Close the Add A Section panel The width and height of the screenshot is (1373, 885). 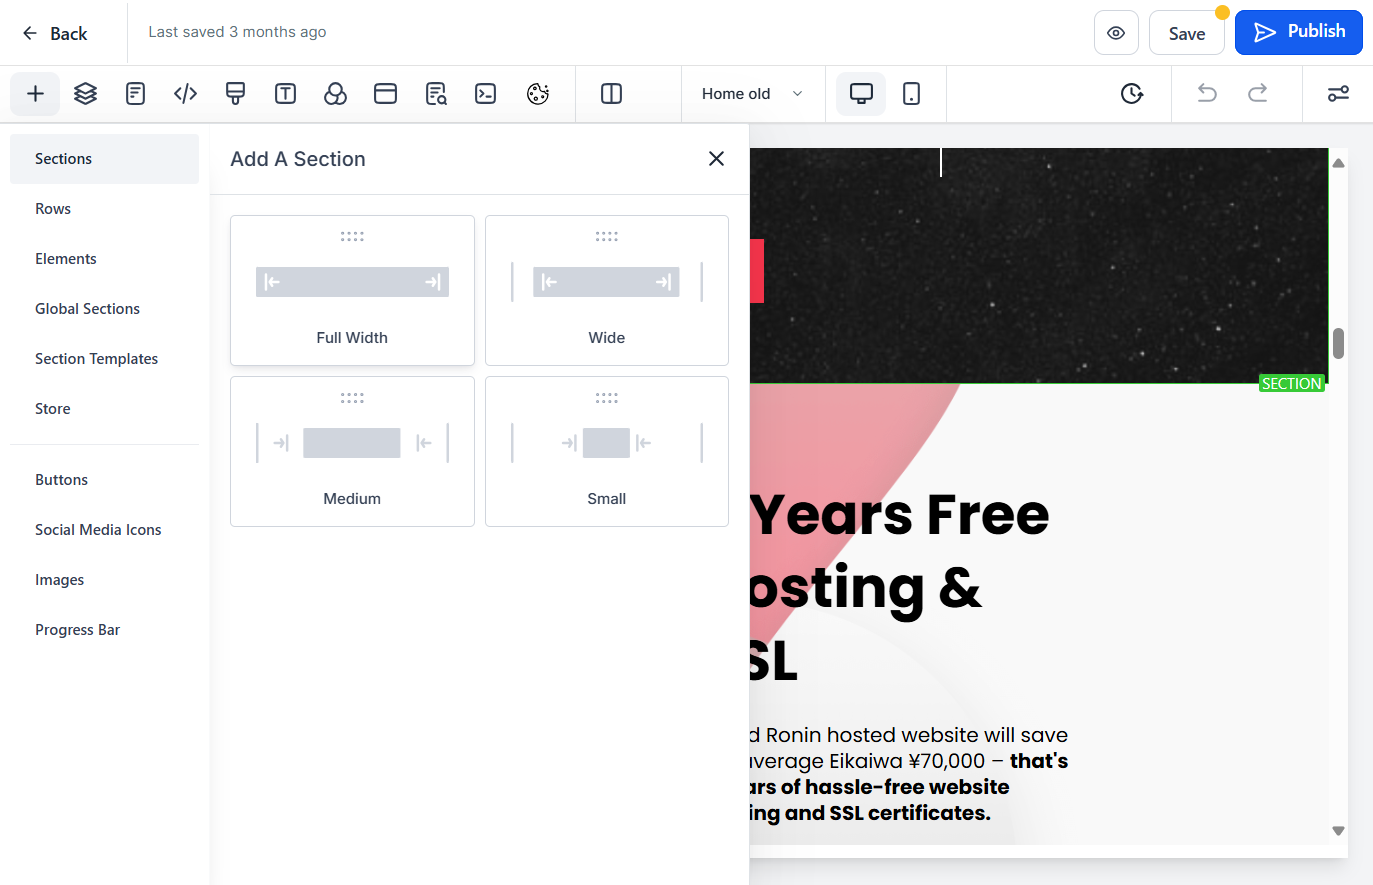coord(716,159)
